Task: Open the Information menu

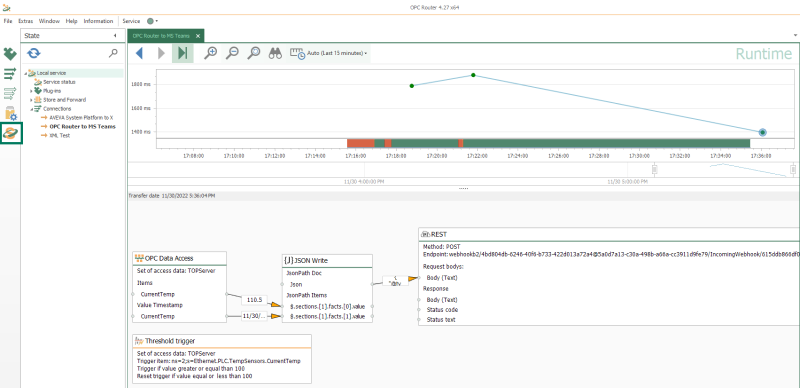Action: point(98,21)
